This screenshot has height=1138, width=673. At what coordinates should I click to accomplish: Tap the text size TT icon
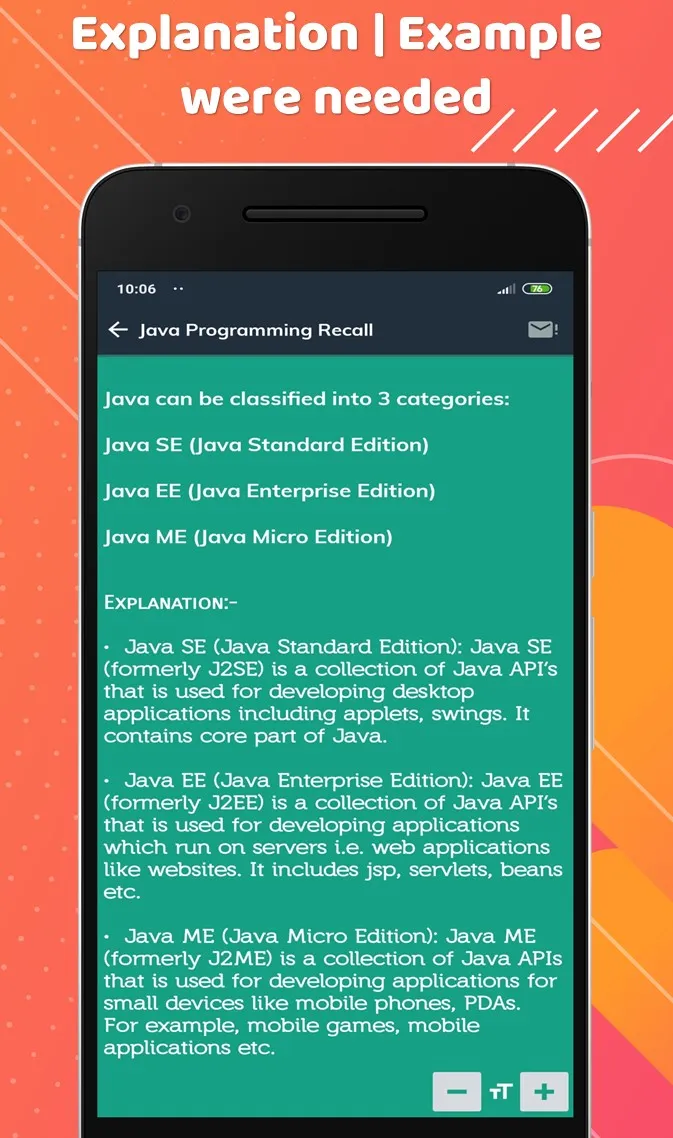click(501, 1091)
